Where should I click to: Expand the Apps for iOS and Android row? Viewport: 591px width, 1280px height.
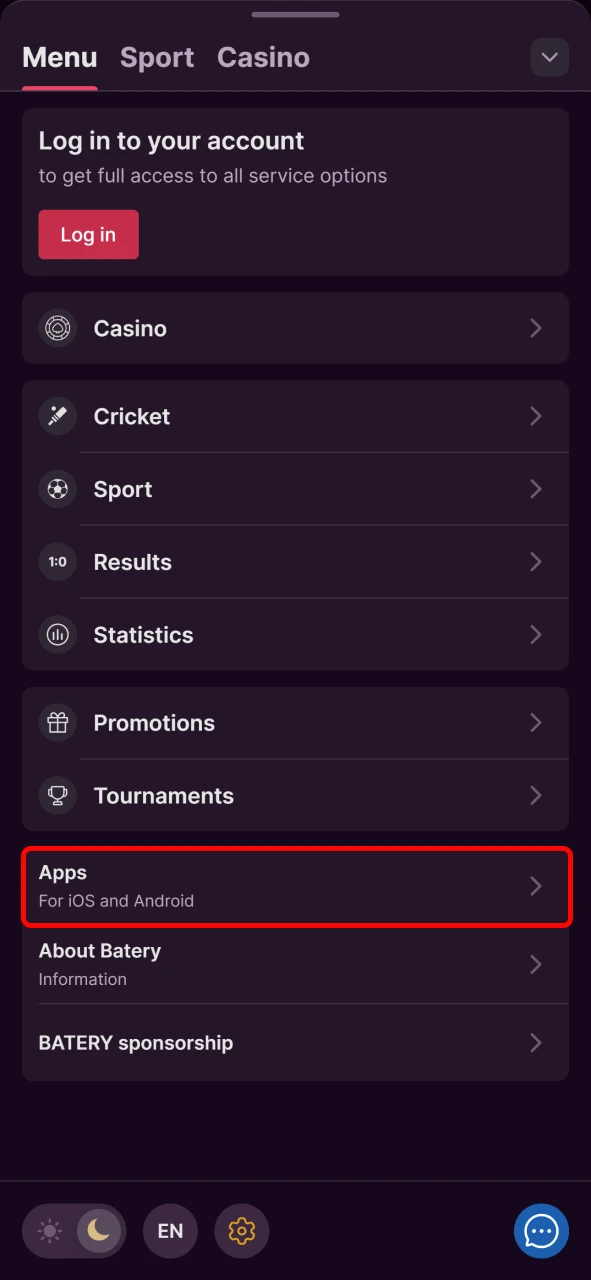click(x=296, y=886)
